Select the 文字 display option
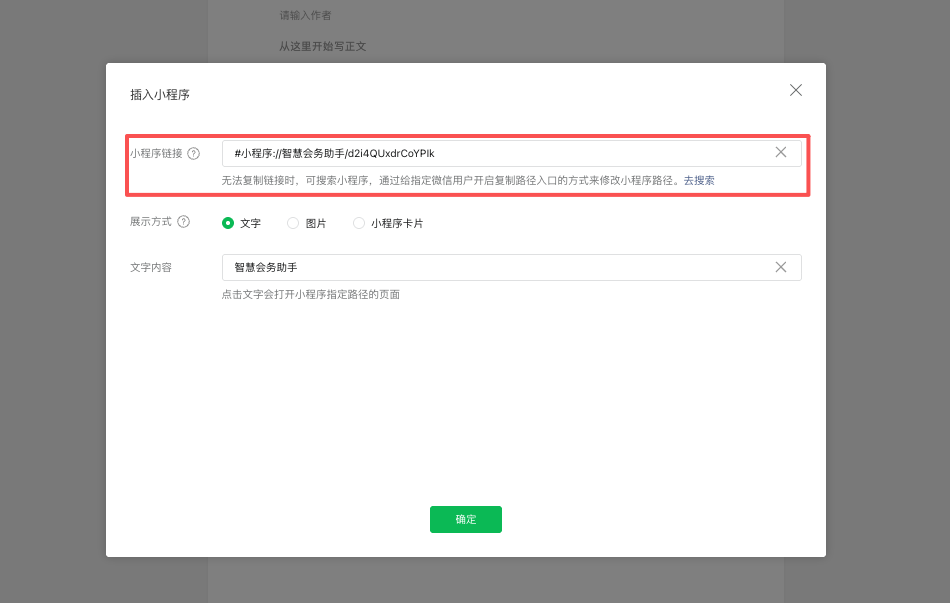Viewport: 950px width, 603px height. pyautogui.click(x=228, y=223)
